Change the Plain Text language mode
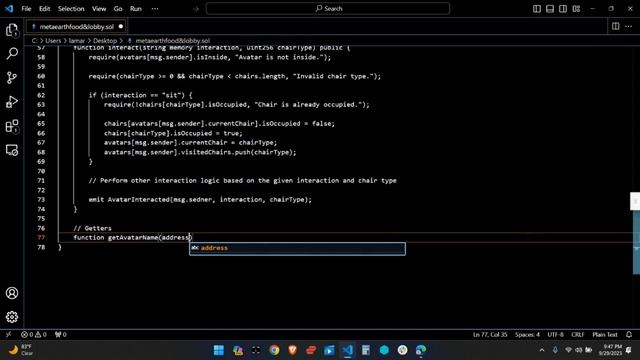640x360 pixels. pos(605,334)
